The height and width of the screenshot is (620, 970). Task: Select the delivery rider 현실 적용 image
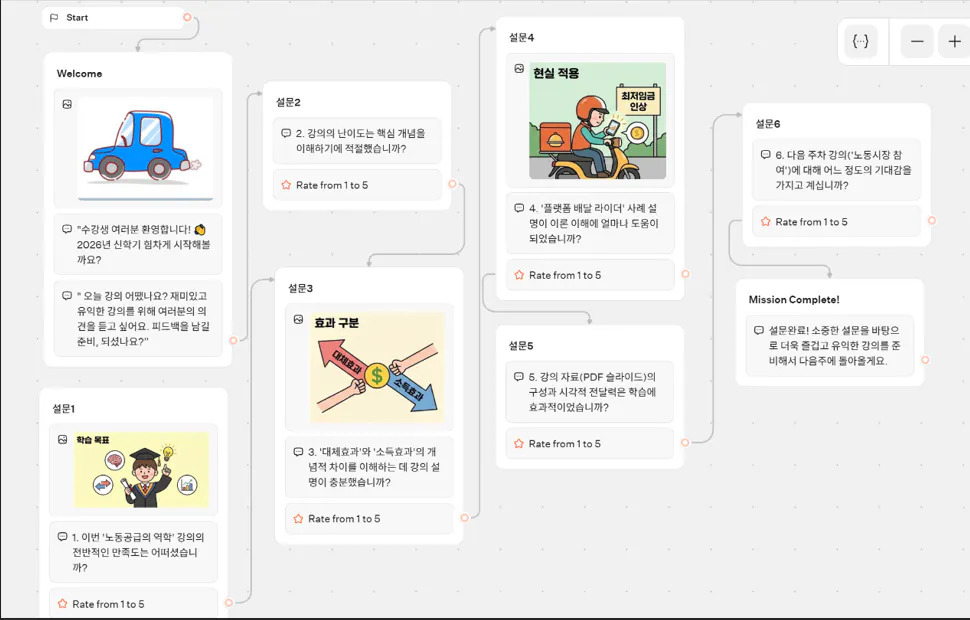598,121
